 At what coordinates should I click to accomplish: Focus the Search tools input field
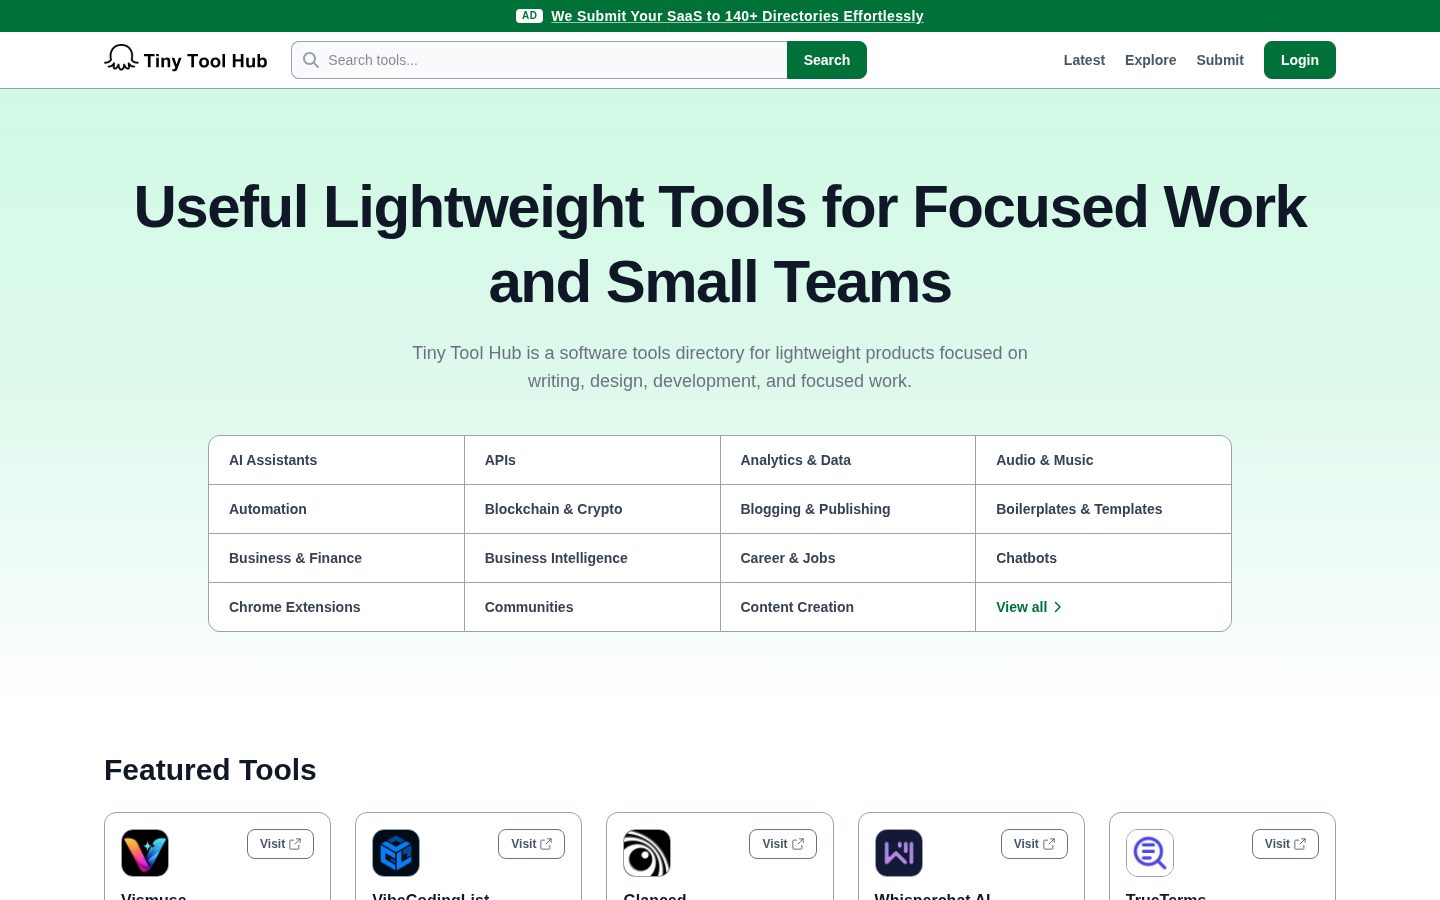tap(539, 60)
